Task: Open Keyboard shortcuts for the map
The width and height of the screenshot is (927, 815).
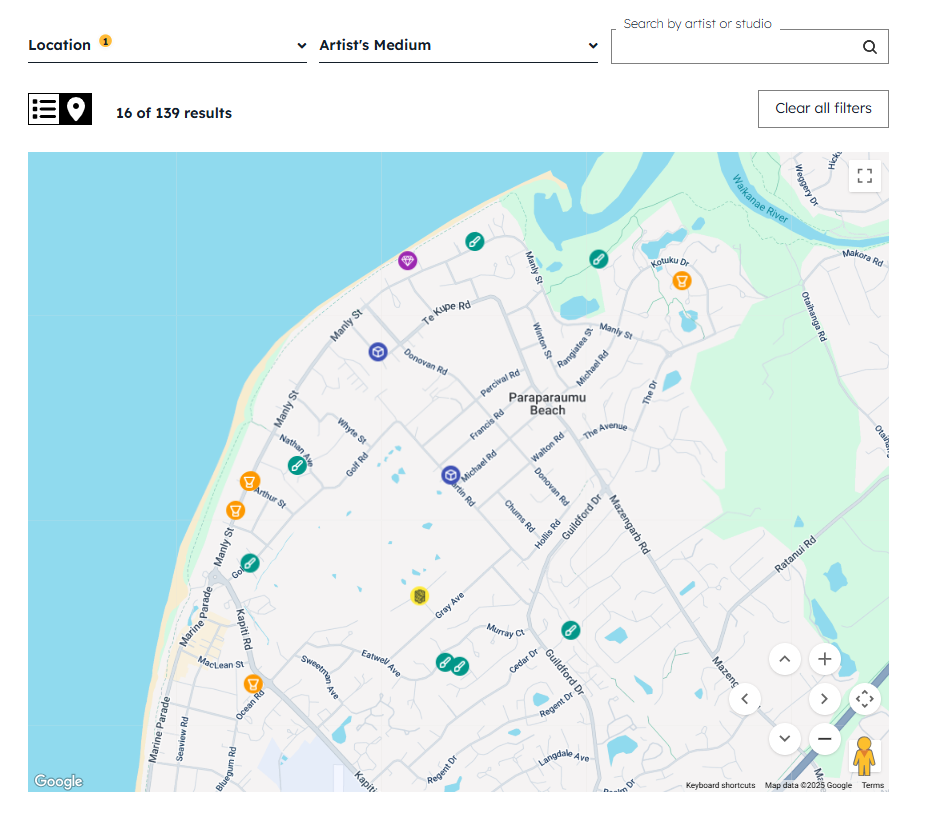Action: coord(720,785)
